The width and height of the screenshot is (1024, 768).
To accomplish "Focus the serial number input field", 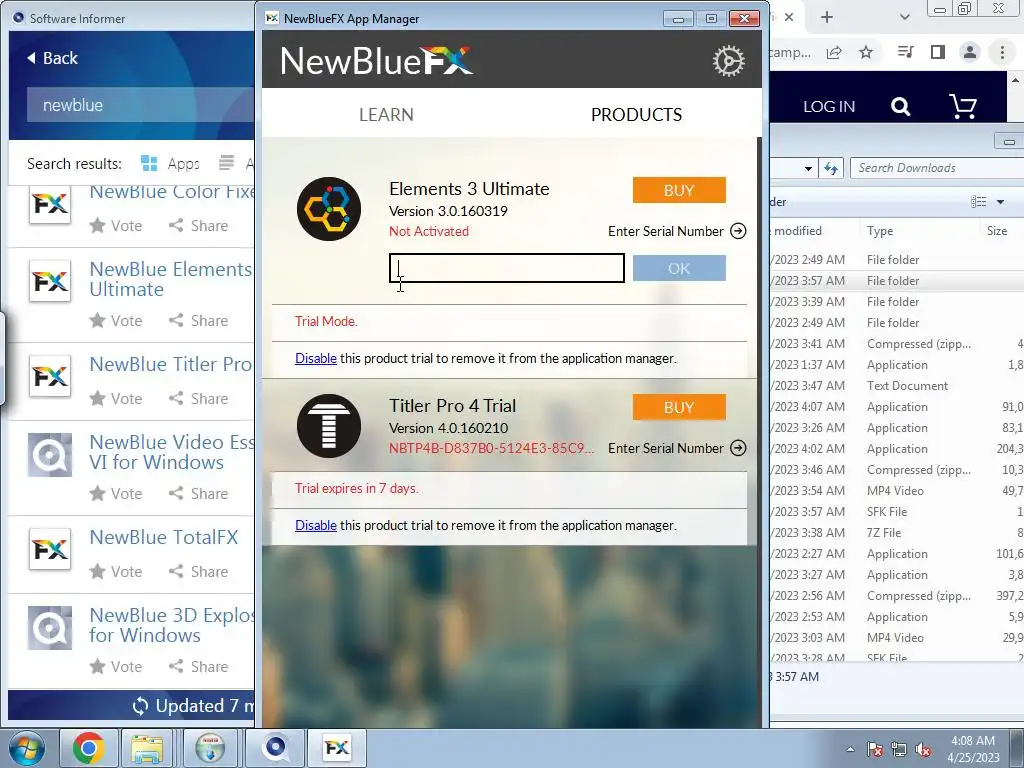I will pyautogui.click(x=507, y=268).
